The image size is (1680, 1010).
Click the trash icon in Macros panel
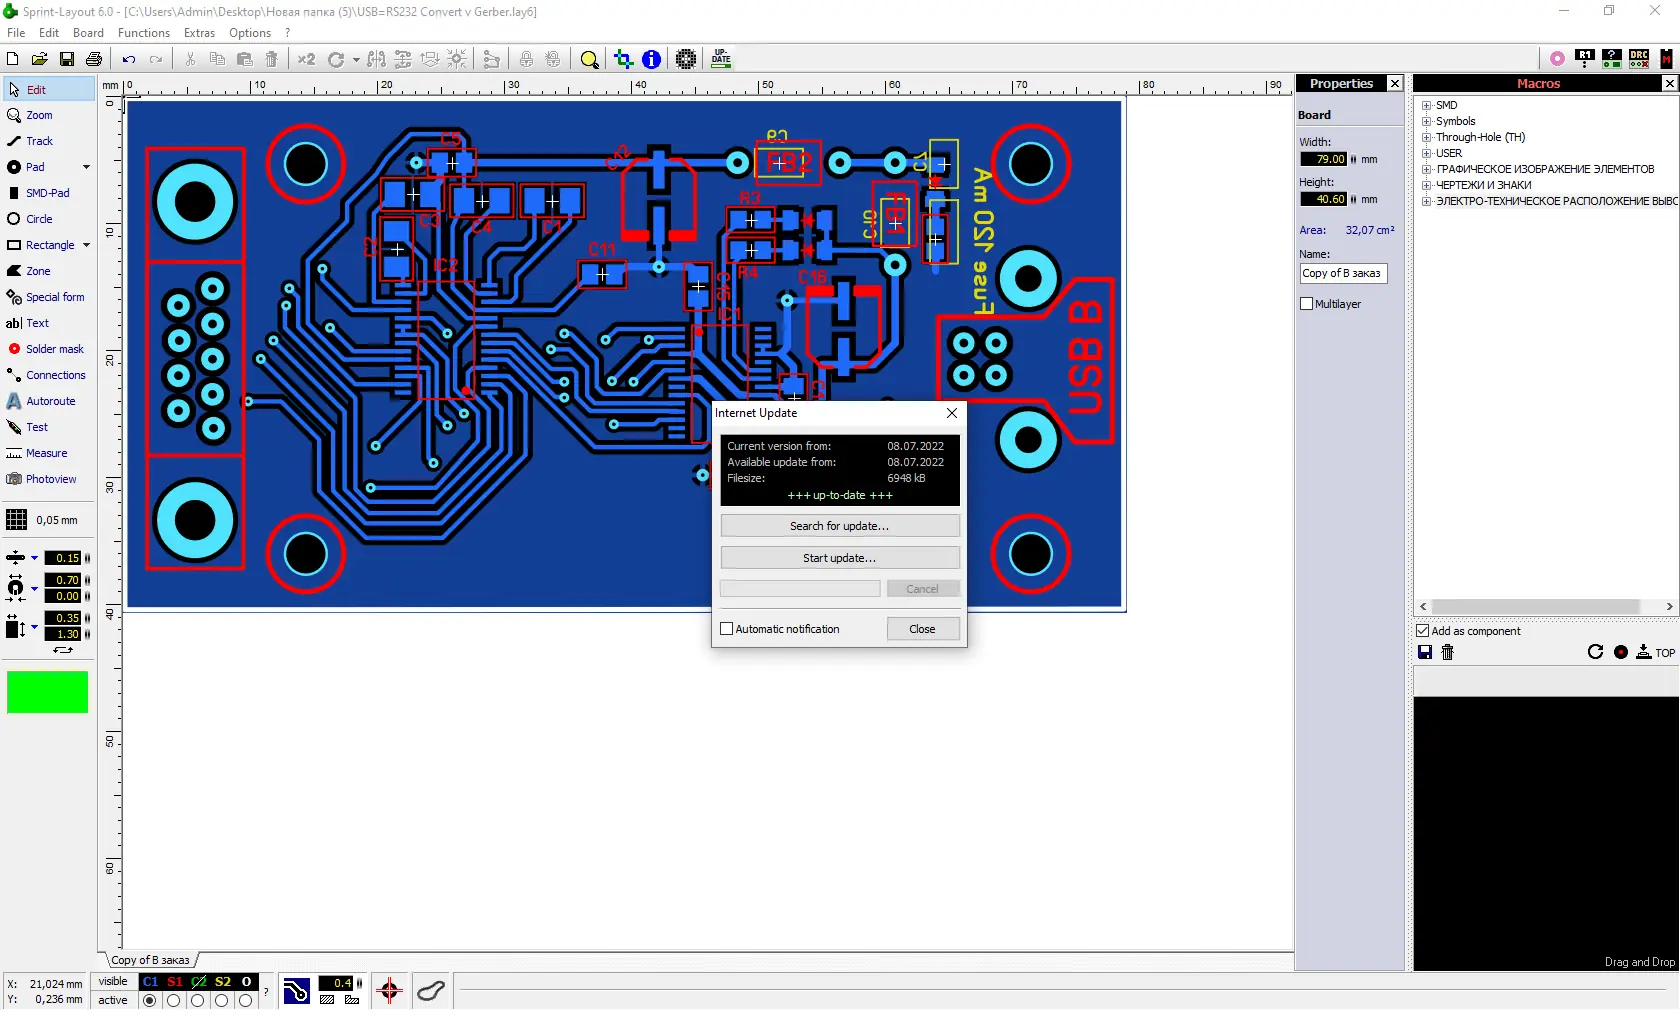1447,652
